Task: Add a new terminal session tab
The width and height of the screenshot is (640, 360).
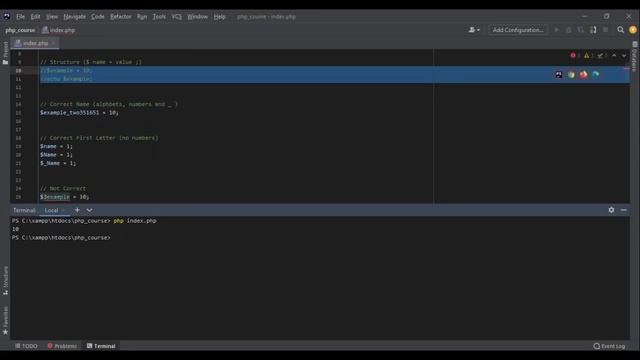Action: point(77,210)
